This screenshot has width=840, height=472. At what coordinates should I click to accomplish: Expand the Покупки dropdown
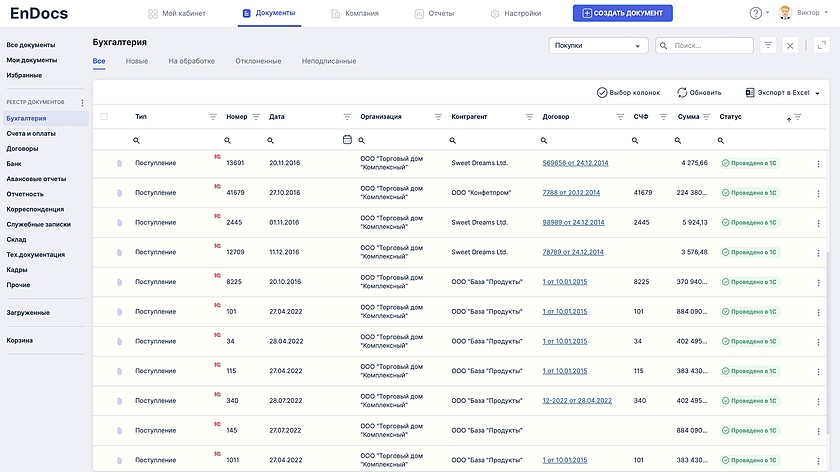pos(598,46)
